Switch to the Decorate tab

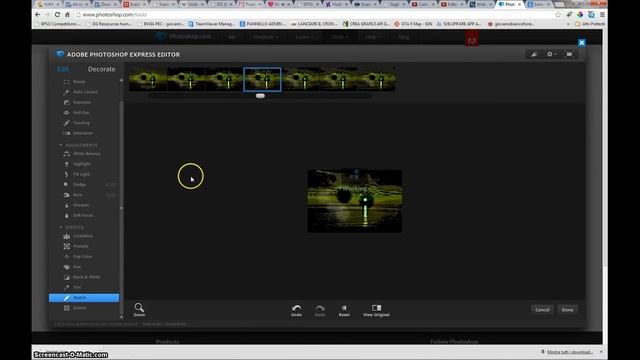pos(101,69)
